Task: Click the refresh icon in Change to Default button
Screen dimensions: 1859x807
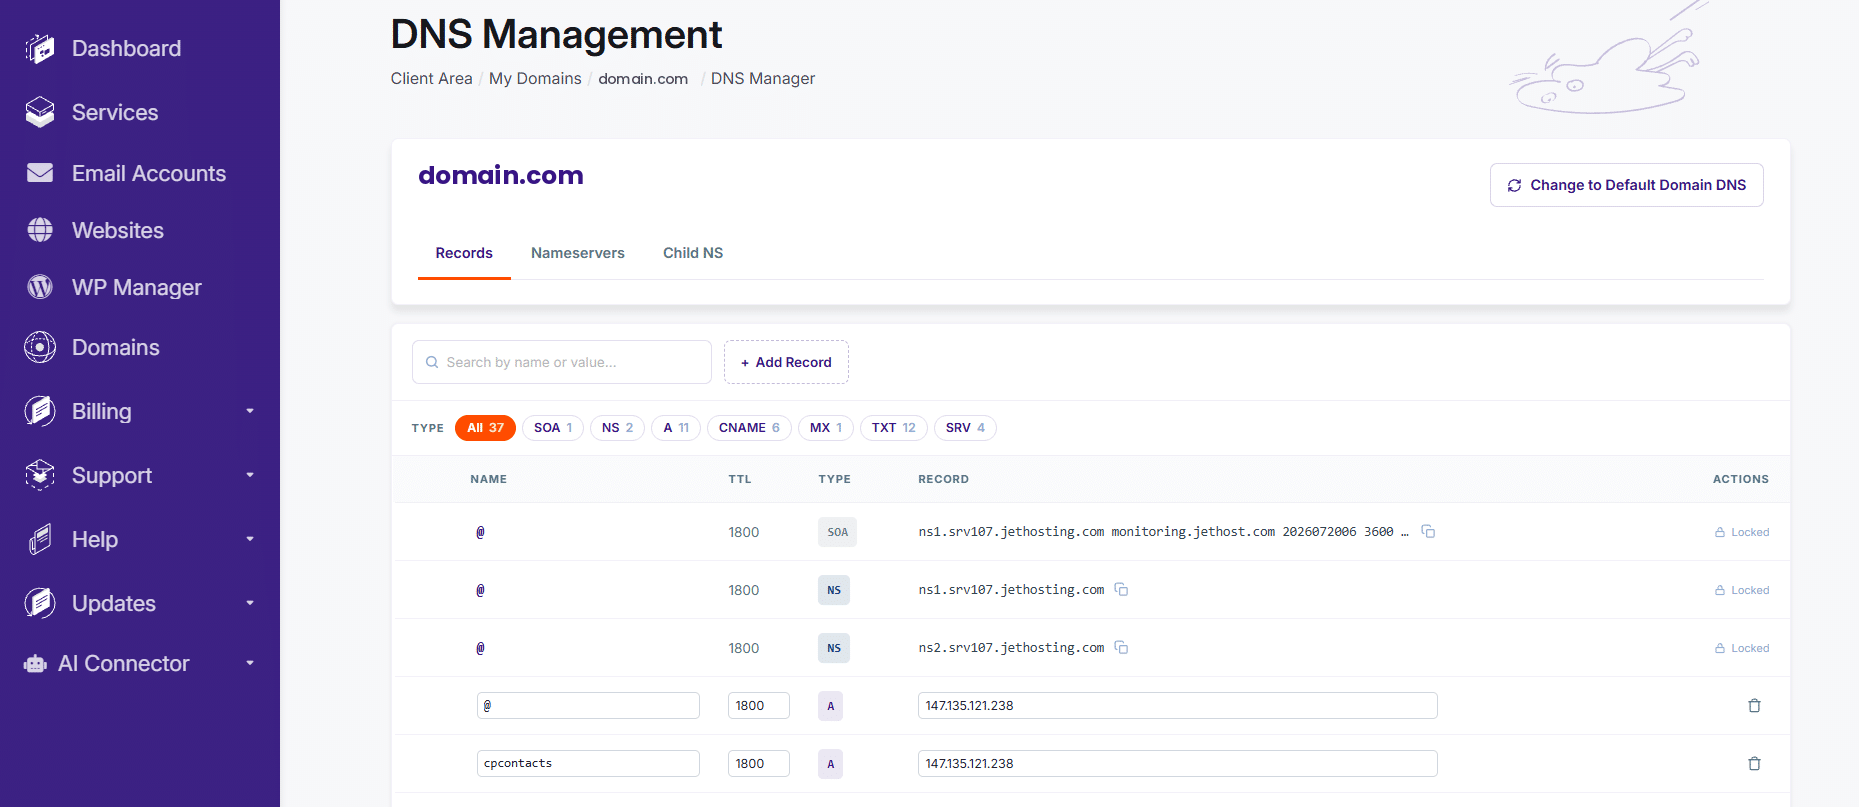Action: [1514, 185]
